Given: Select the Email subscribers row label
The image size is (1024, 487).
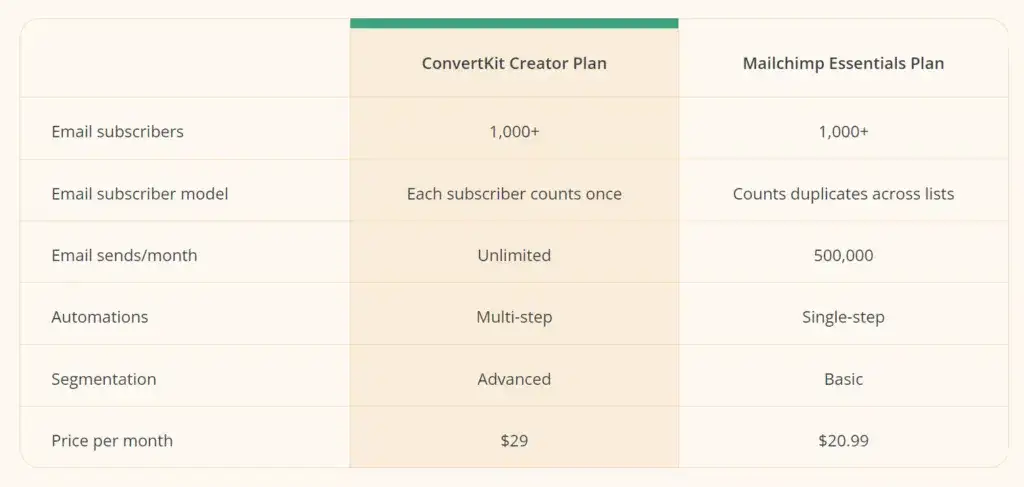Looking at the screenshot, I should [118, 131].
